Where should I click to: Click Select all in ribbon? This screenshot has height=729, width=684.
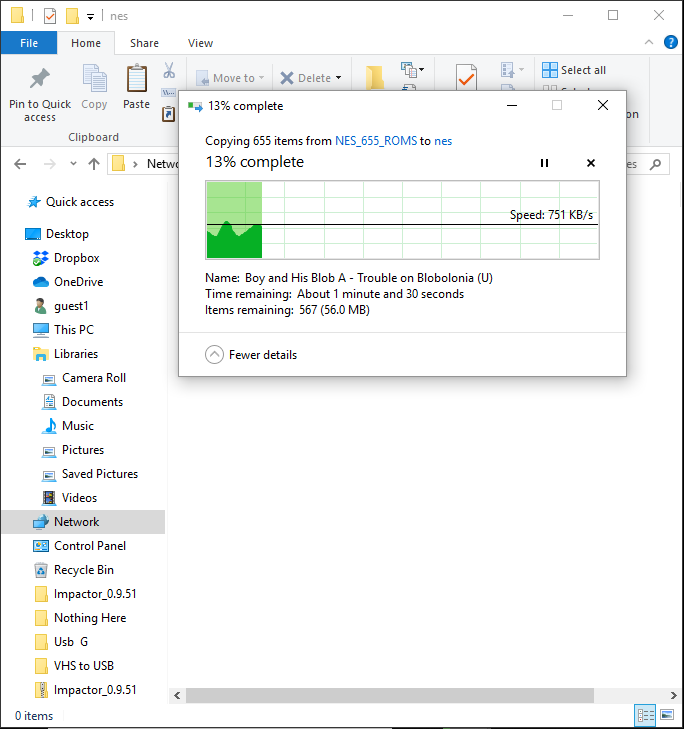click(574, 70)
